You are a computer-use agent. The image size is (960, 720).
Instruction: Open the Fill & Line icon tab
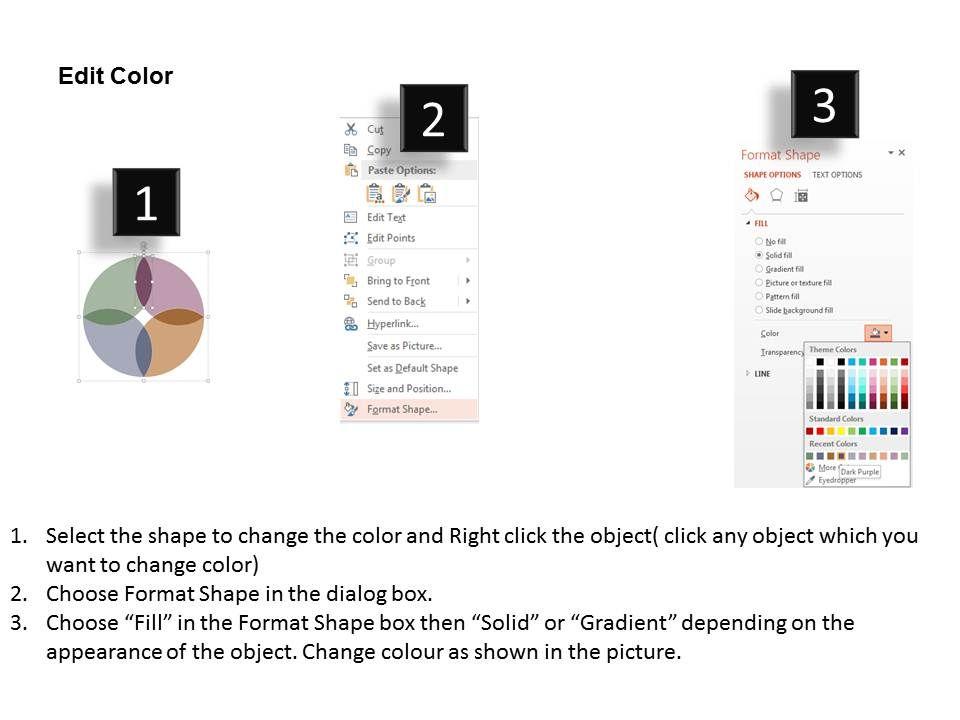pyautogui.click(x=752, y=196)
